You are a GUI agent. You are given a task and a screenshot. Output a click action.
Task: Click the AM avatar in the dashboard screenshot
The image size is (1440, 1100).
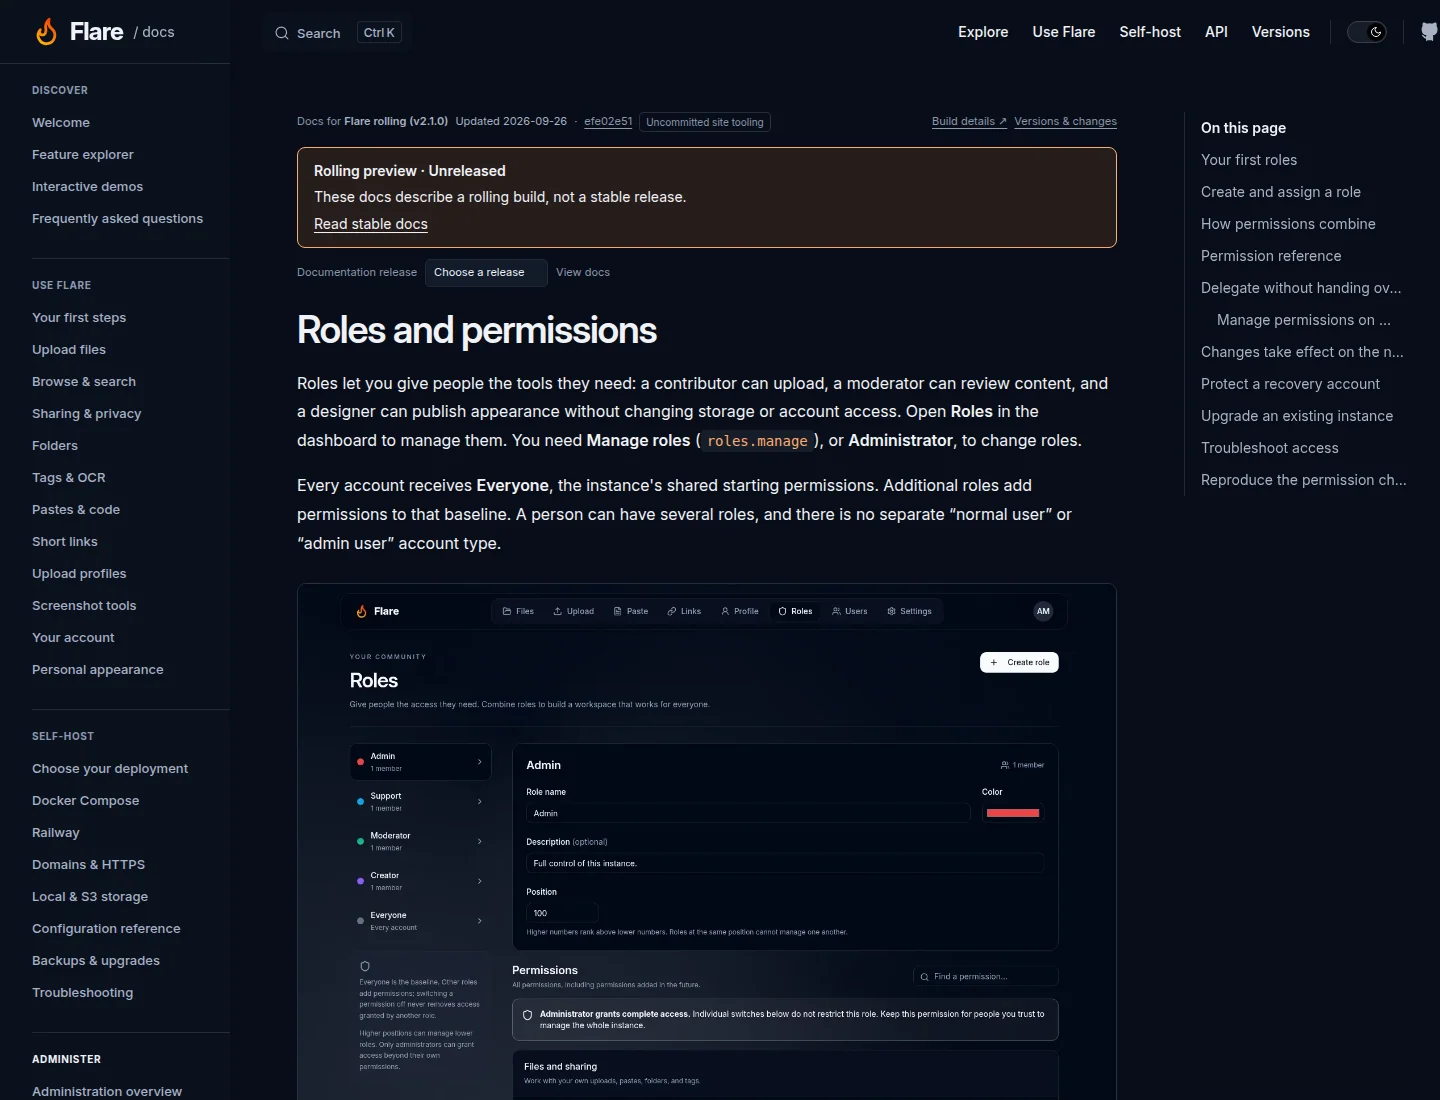(1043, 611)
